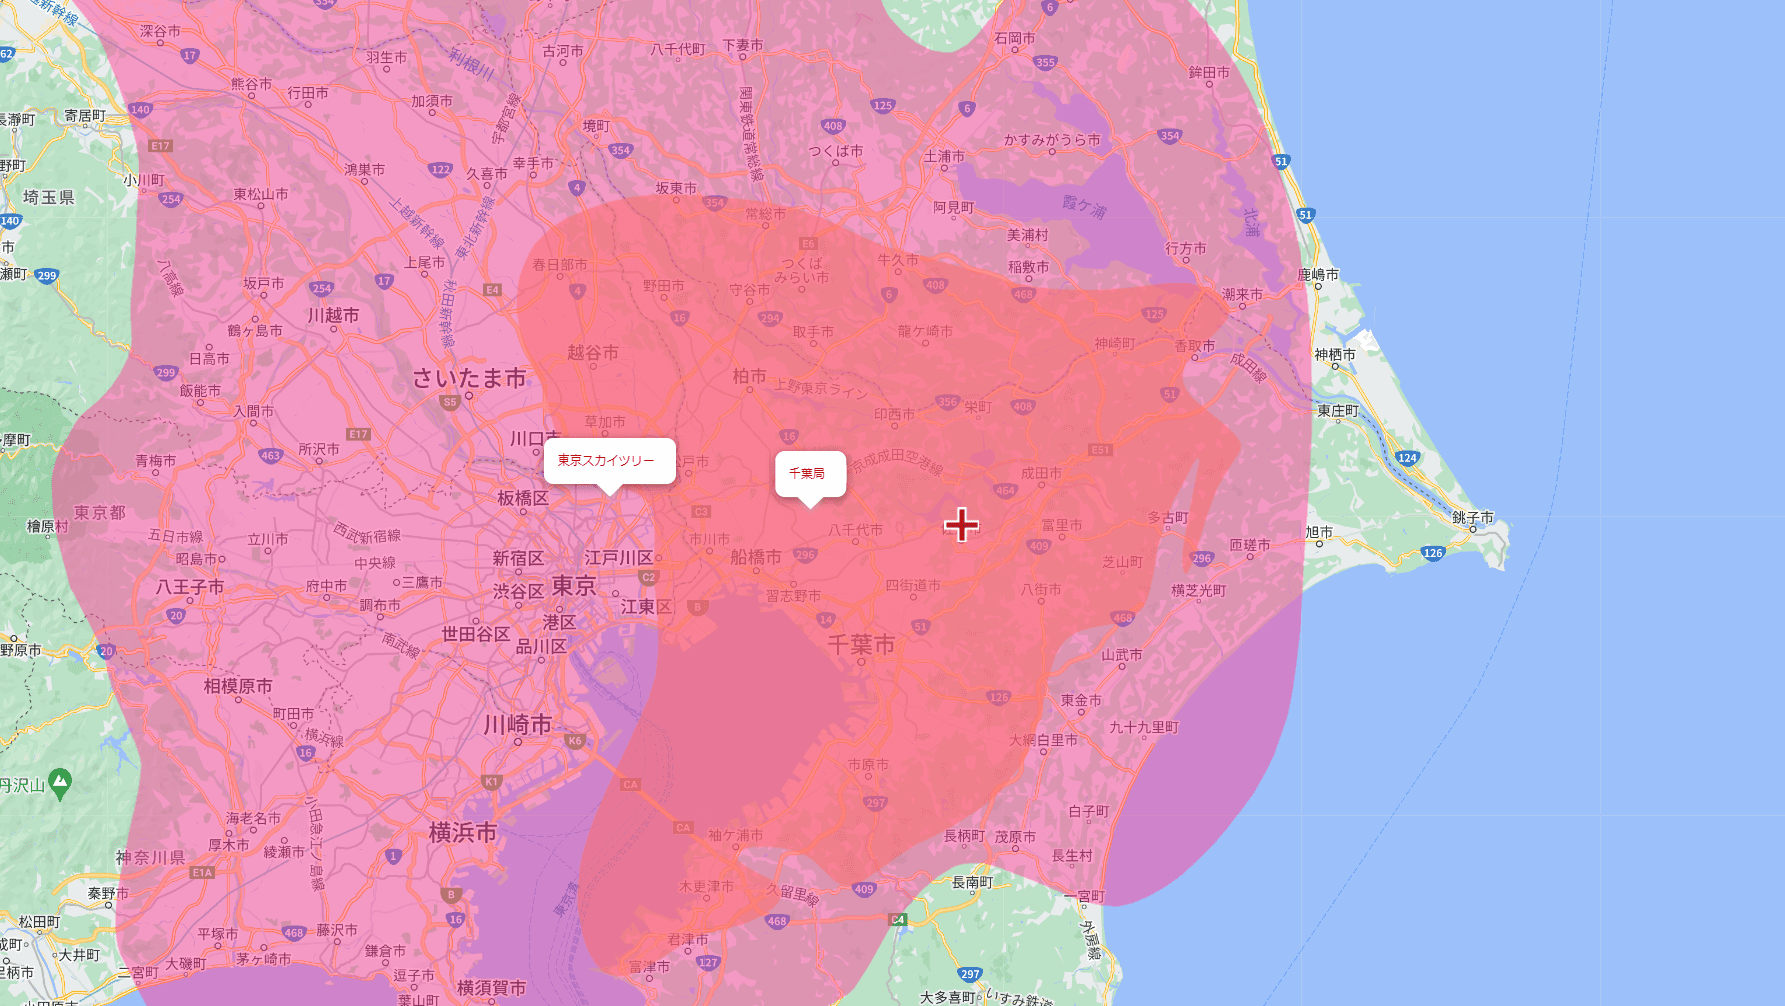The height and width of the screenshot is (1006, 1785).
Task: Click the Route 409 shield near 富里市
Action: click(x=1041, y=545)
